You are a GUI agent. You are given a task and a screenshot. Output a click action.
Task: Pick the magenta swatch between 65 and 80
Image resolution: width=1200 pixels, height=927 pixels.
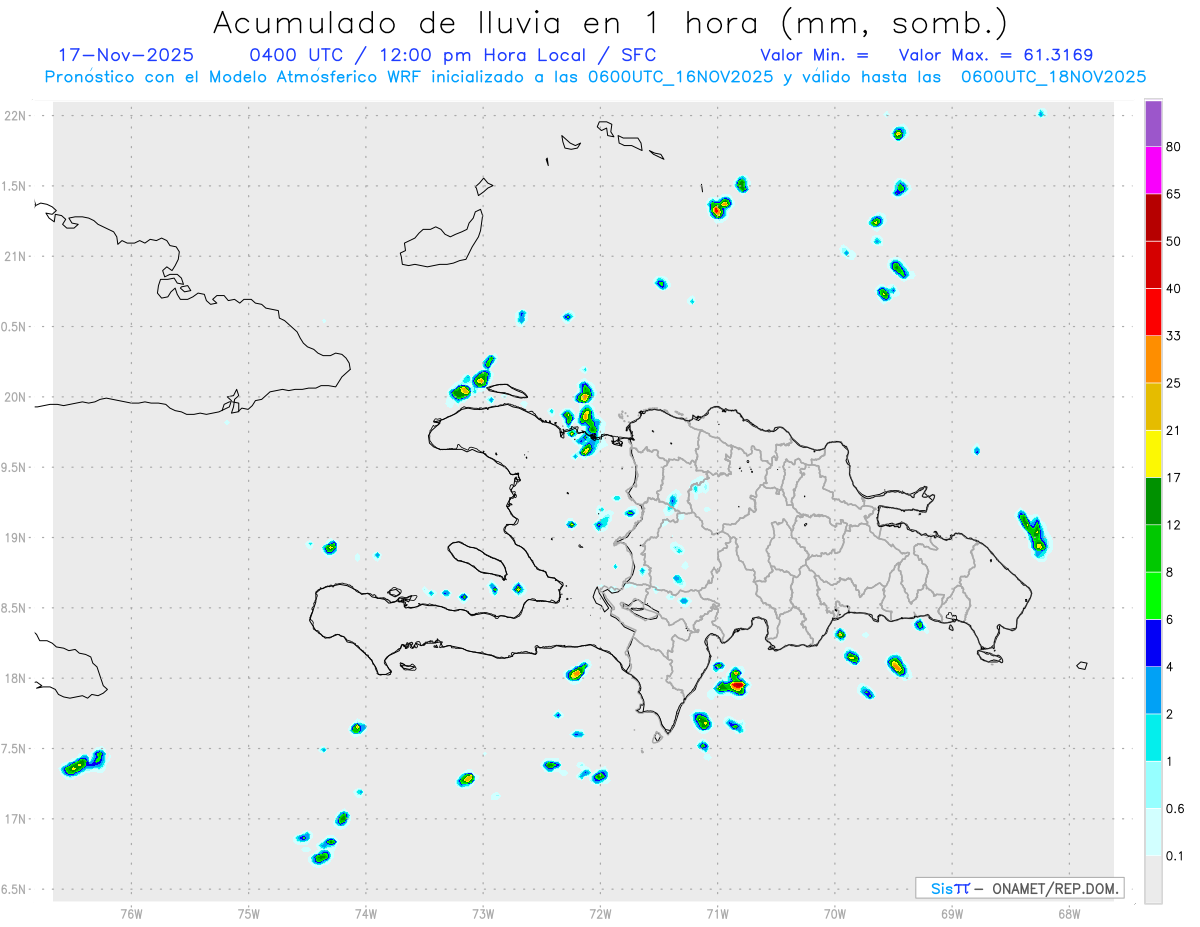click(1153, 170)
